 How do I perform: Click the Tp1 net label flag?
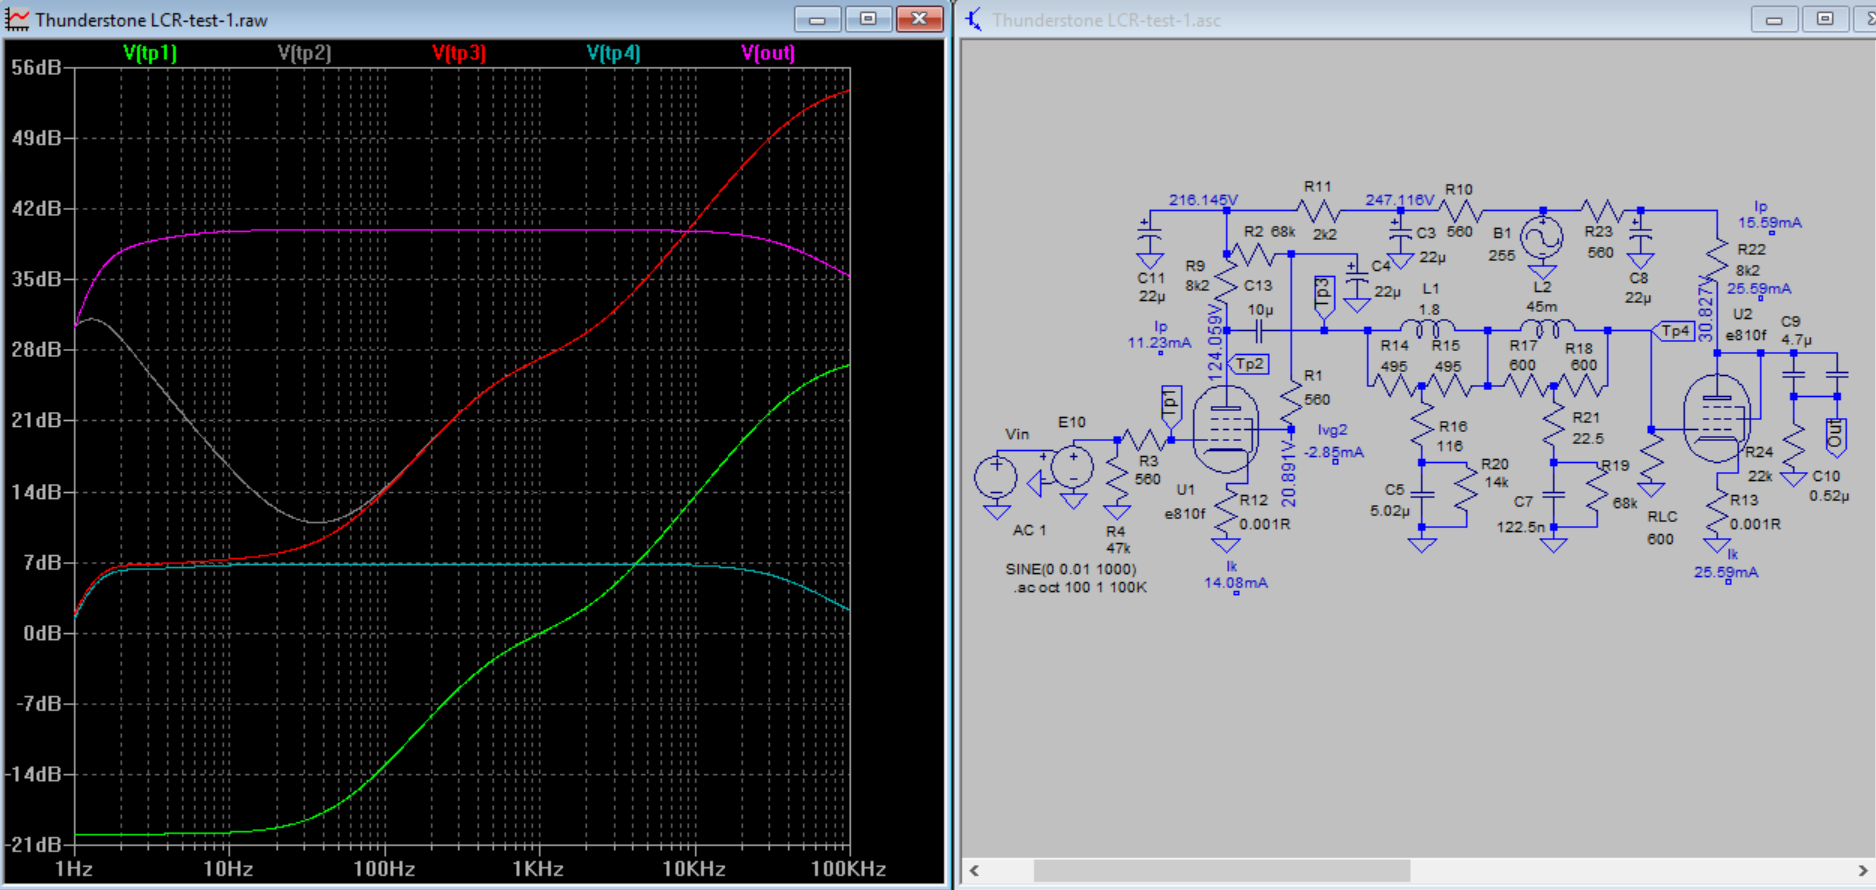pyautogui.click(x=1171, y=406)
